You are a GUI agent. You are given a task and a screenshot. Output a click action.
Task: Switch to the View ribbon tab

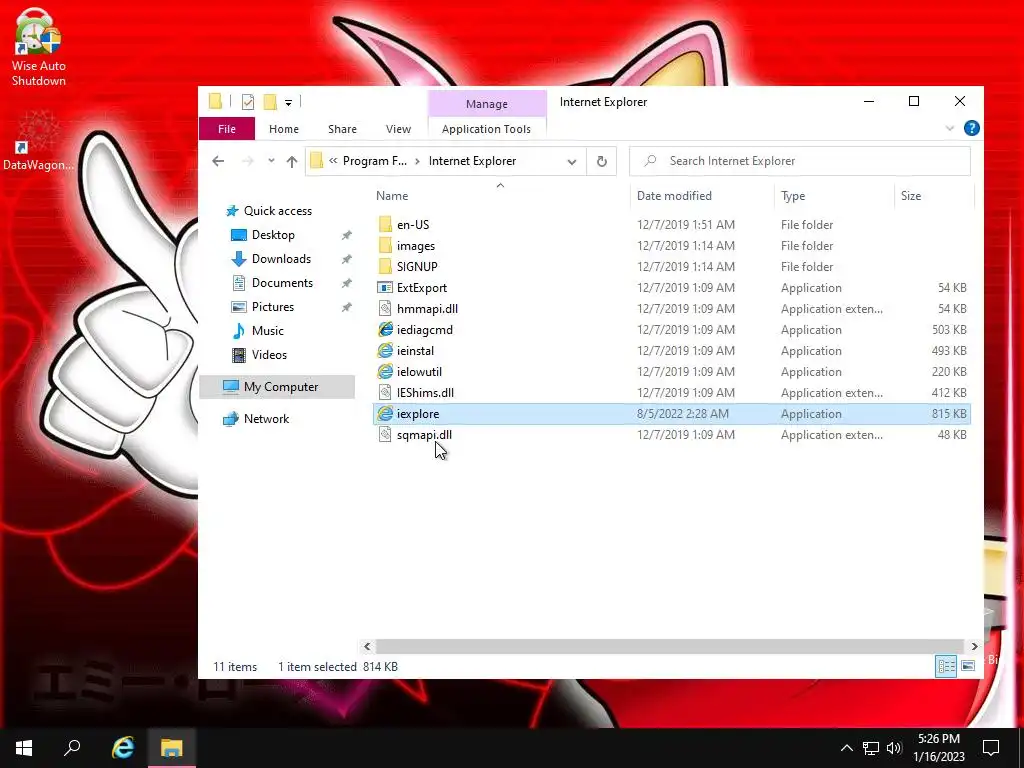[398, 129]
